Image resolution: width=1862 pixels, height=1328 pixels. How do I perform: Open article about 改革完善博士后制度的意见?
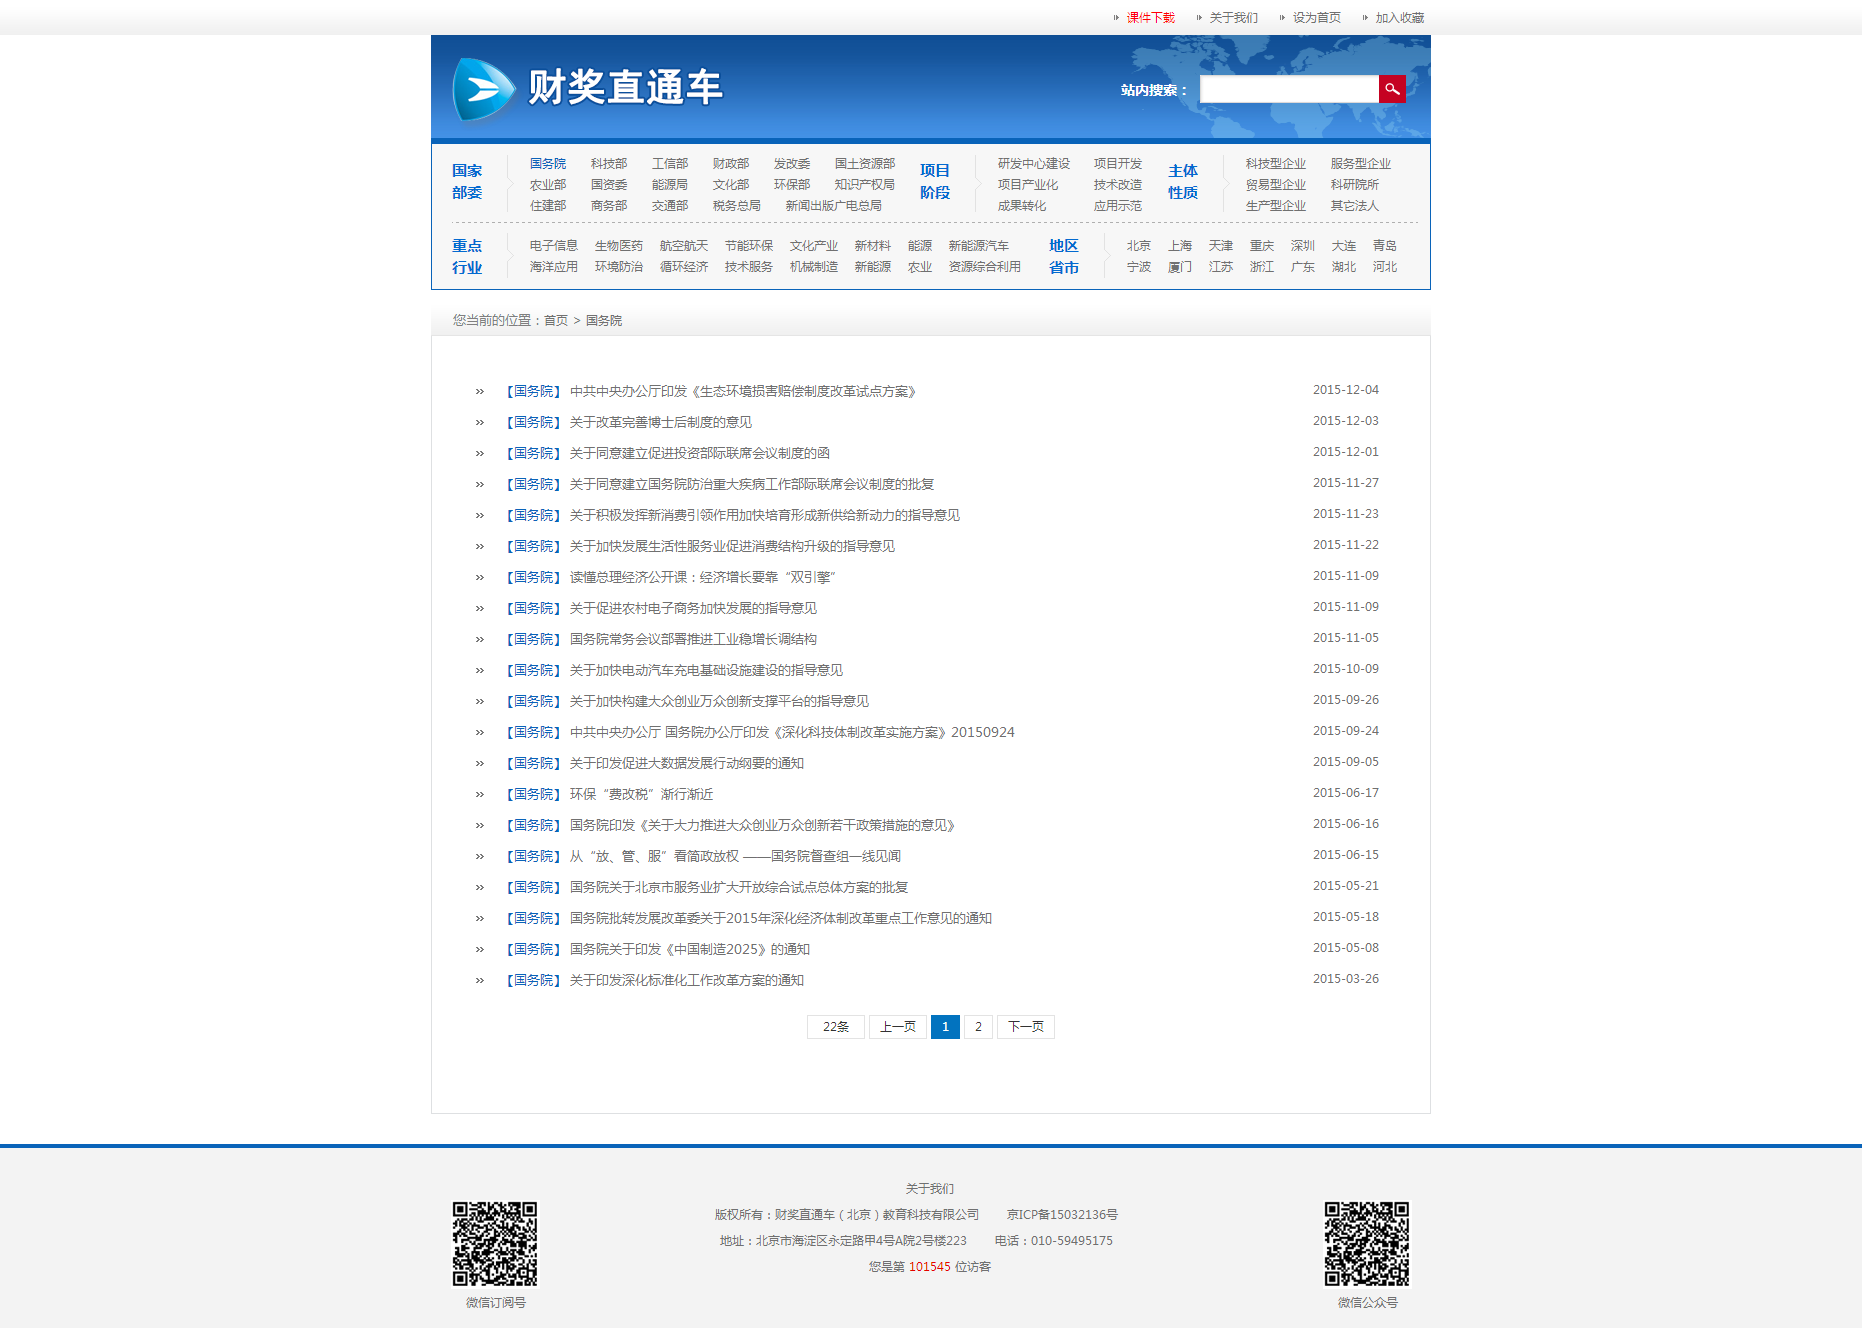pos(660,423)
